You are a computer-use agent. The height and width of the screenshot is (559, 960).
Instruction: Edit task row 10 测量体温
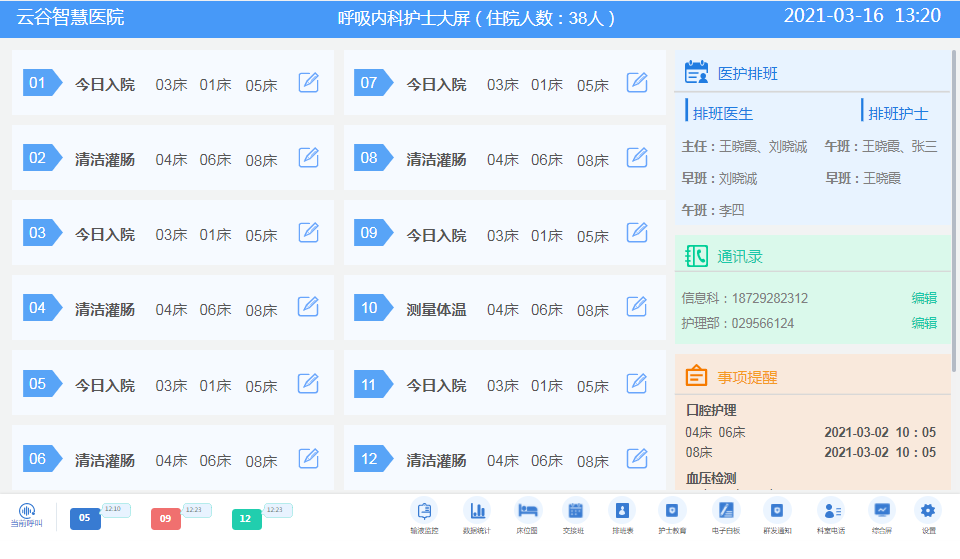637,307
